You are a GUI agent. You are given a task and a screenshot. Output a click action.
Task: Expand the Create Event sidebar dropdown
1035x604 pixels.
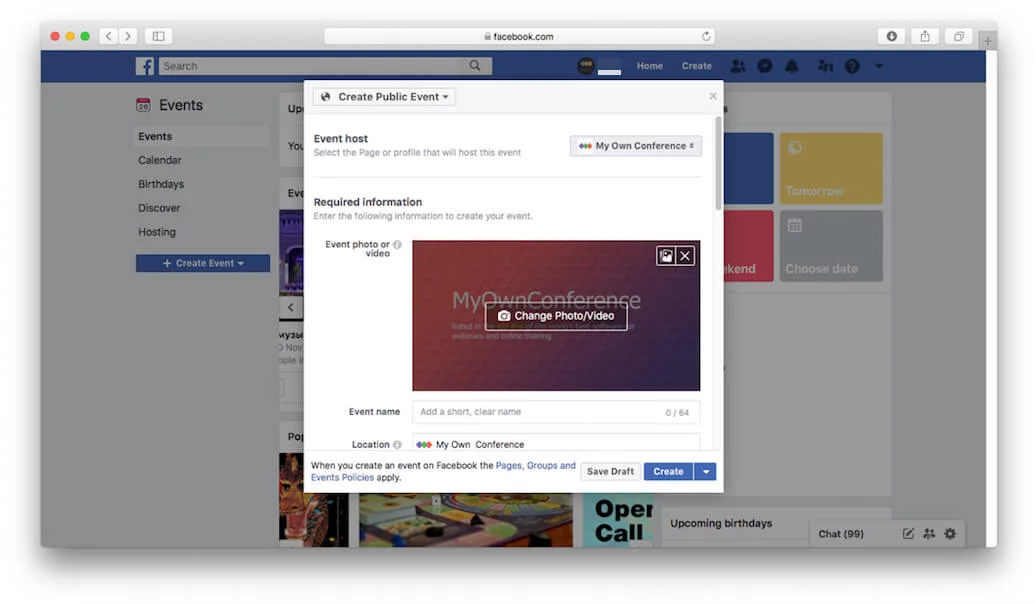(202, 262)
